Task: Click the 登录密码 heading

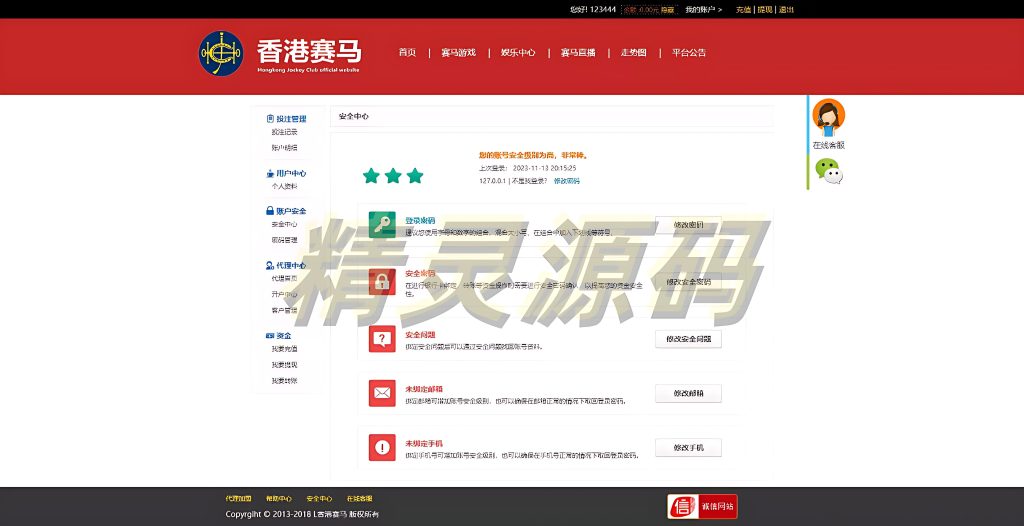Action: (x=420, y=221)
